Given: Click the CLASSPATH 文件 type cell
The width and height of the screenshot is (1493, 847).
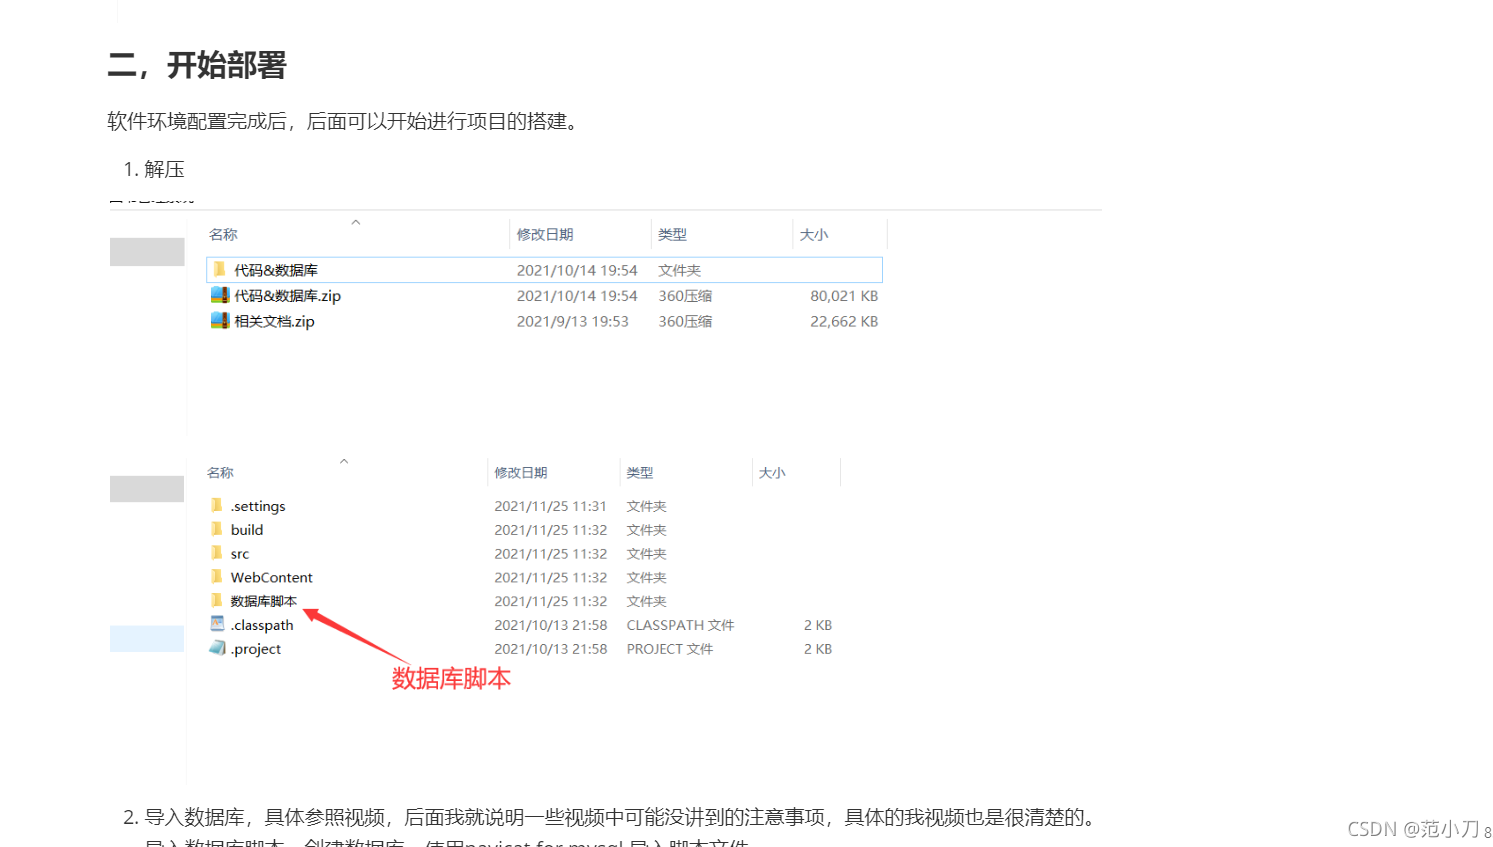Looking at the screenshot, I should [680, 625].
